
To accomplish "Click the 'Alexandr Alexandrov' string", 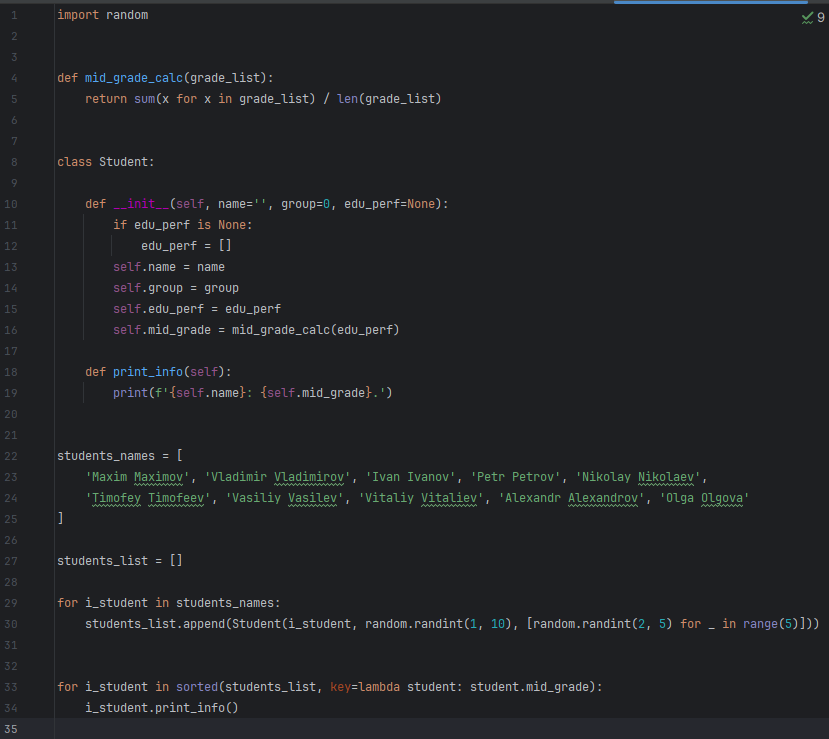I will pyautogui.click(x=571, y=498).
